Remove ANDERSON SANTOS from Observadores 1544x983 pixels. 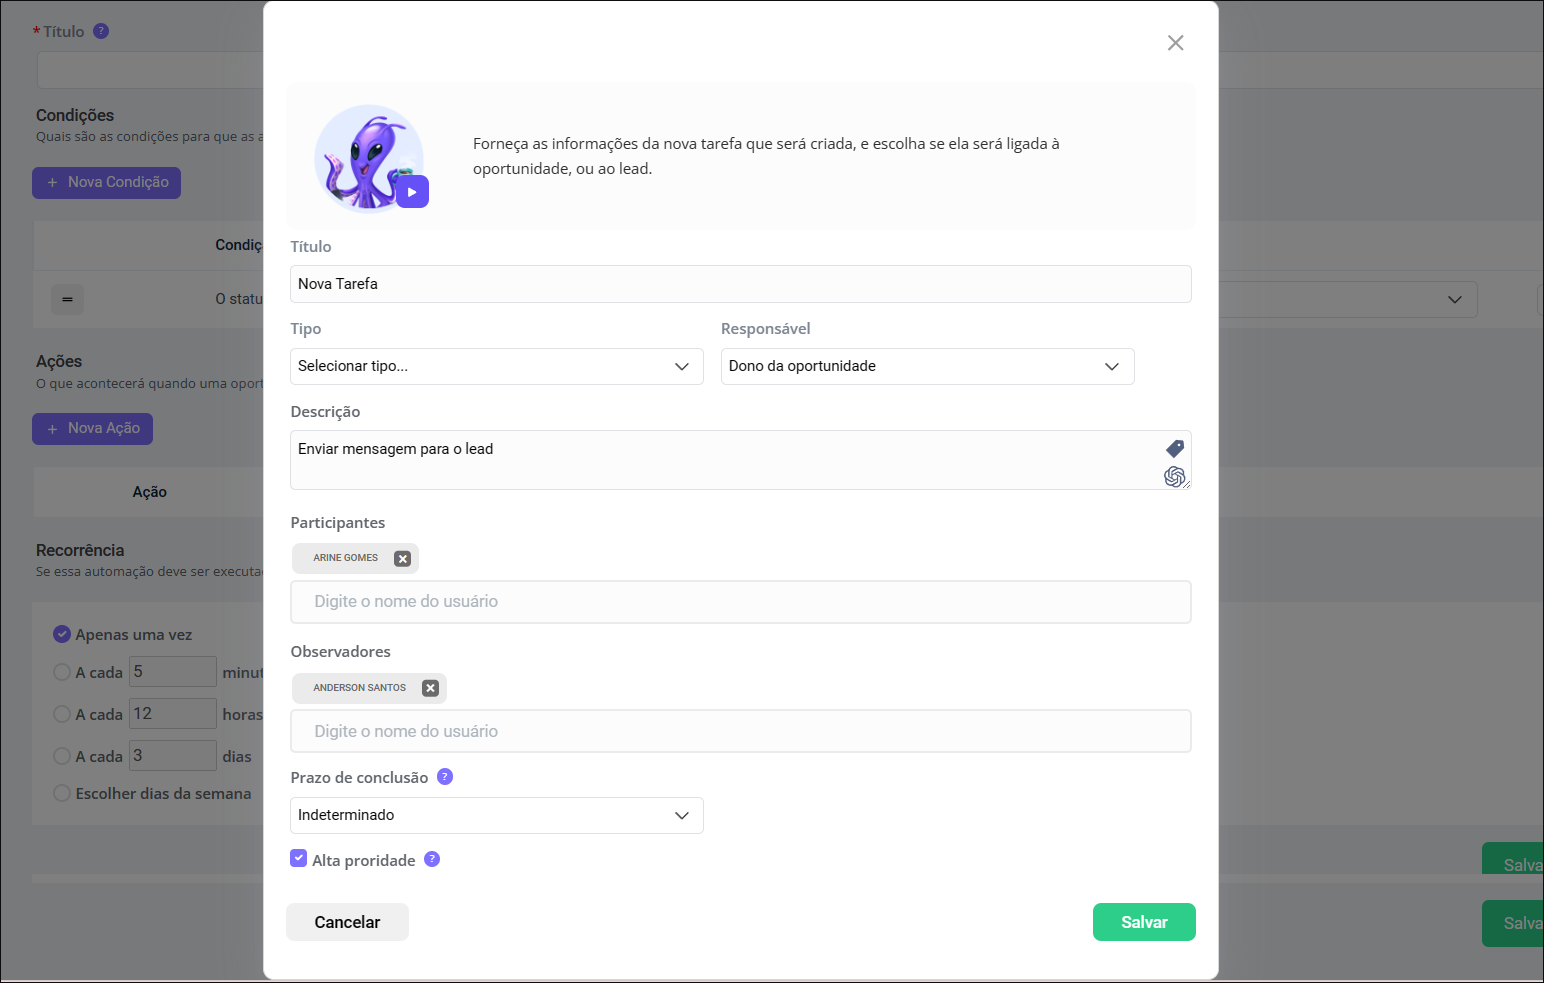(430, 688)
